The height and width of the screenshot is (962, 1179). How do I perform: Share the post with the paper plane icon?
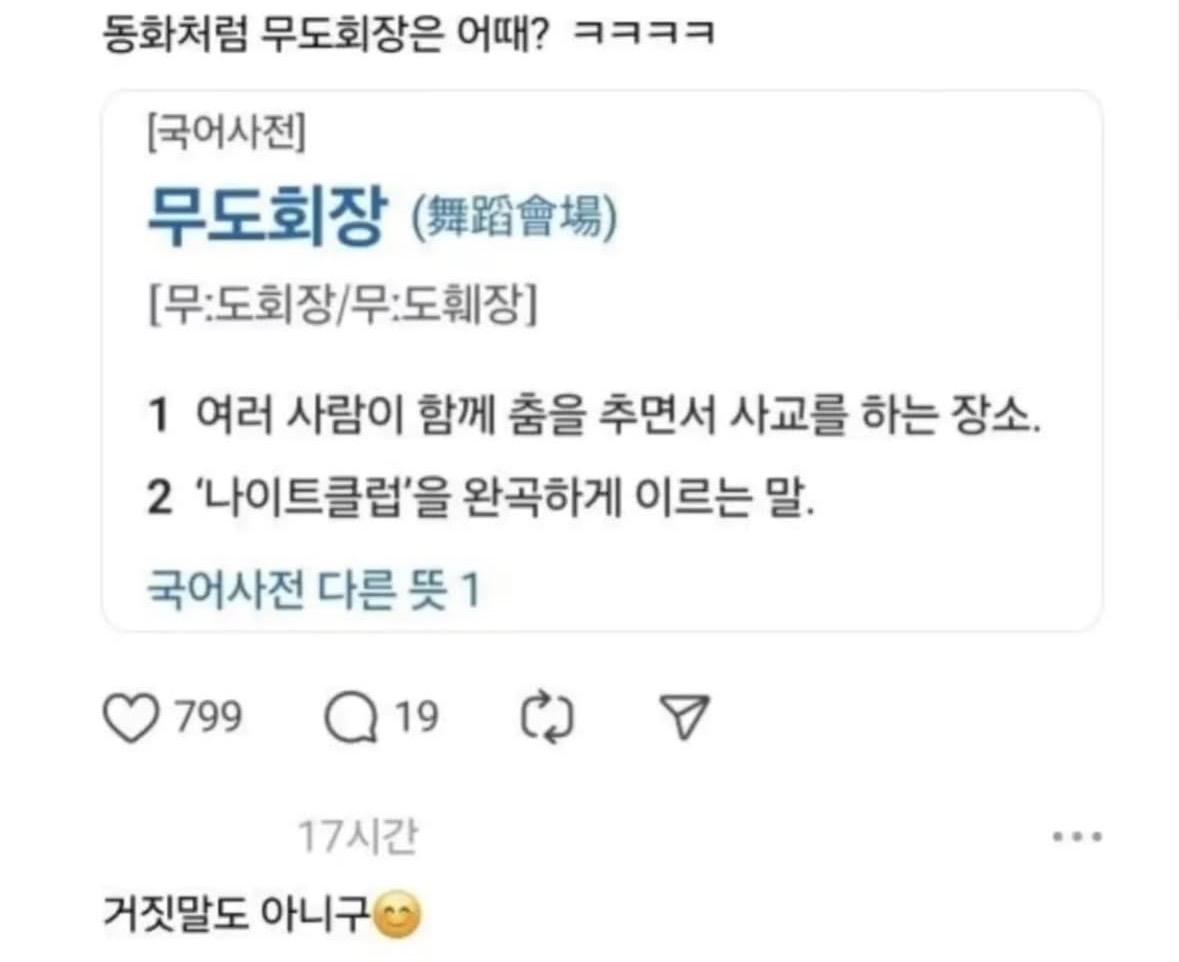tap(684, 716)
